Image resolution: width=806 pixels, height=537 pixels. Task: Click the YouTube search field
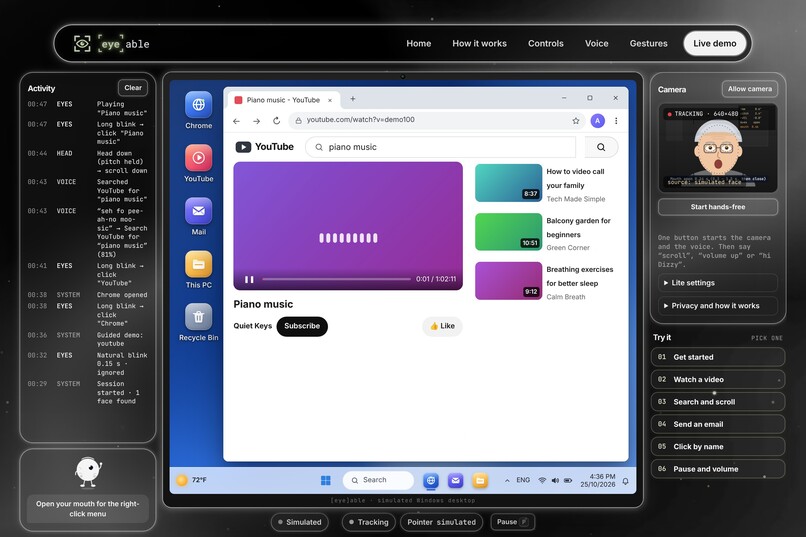(x=441, y=147)
